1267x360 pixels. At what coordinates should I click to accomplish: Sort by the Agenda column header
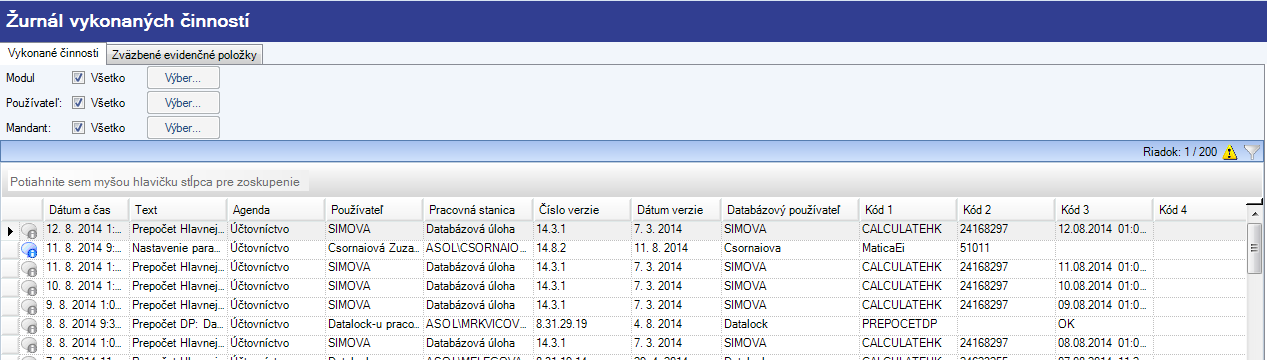tap(276, 210)
